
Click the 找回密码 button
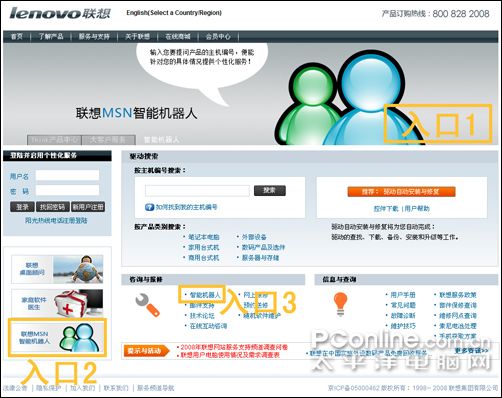click(x=53, y=207)
